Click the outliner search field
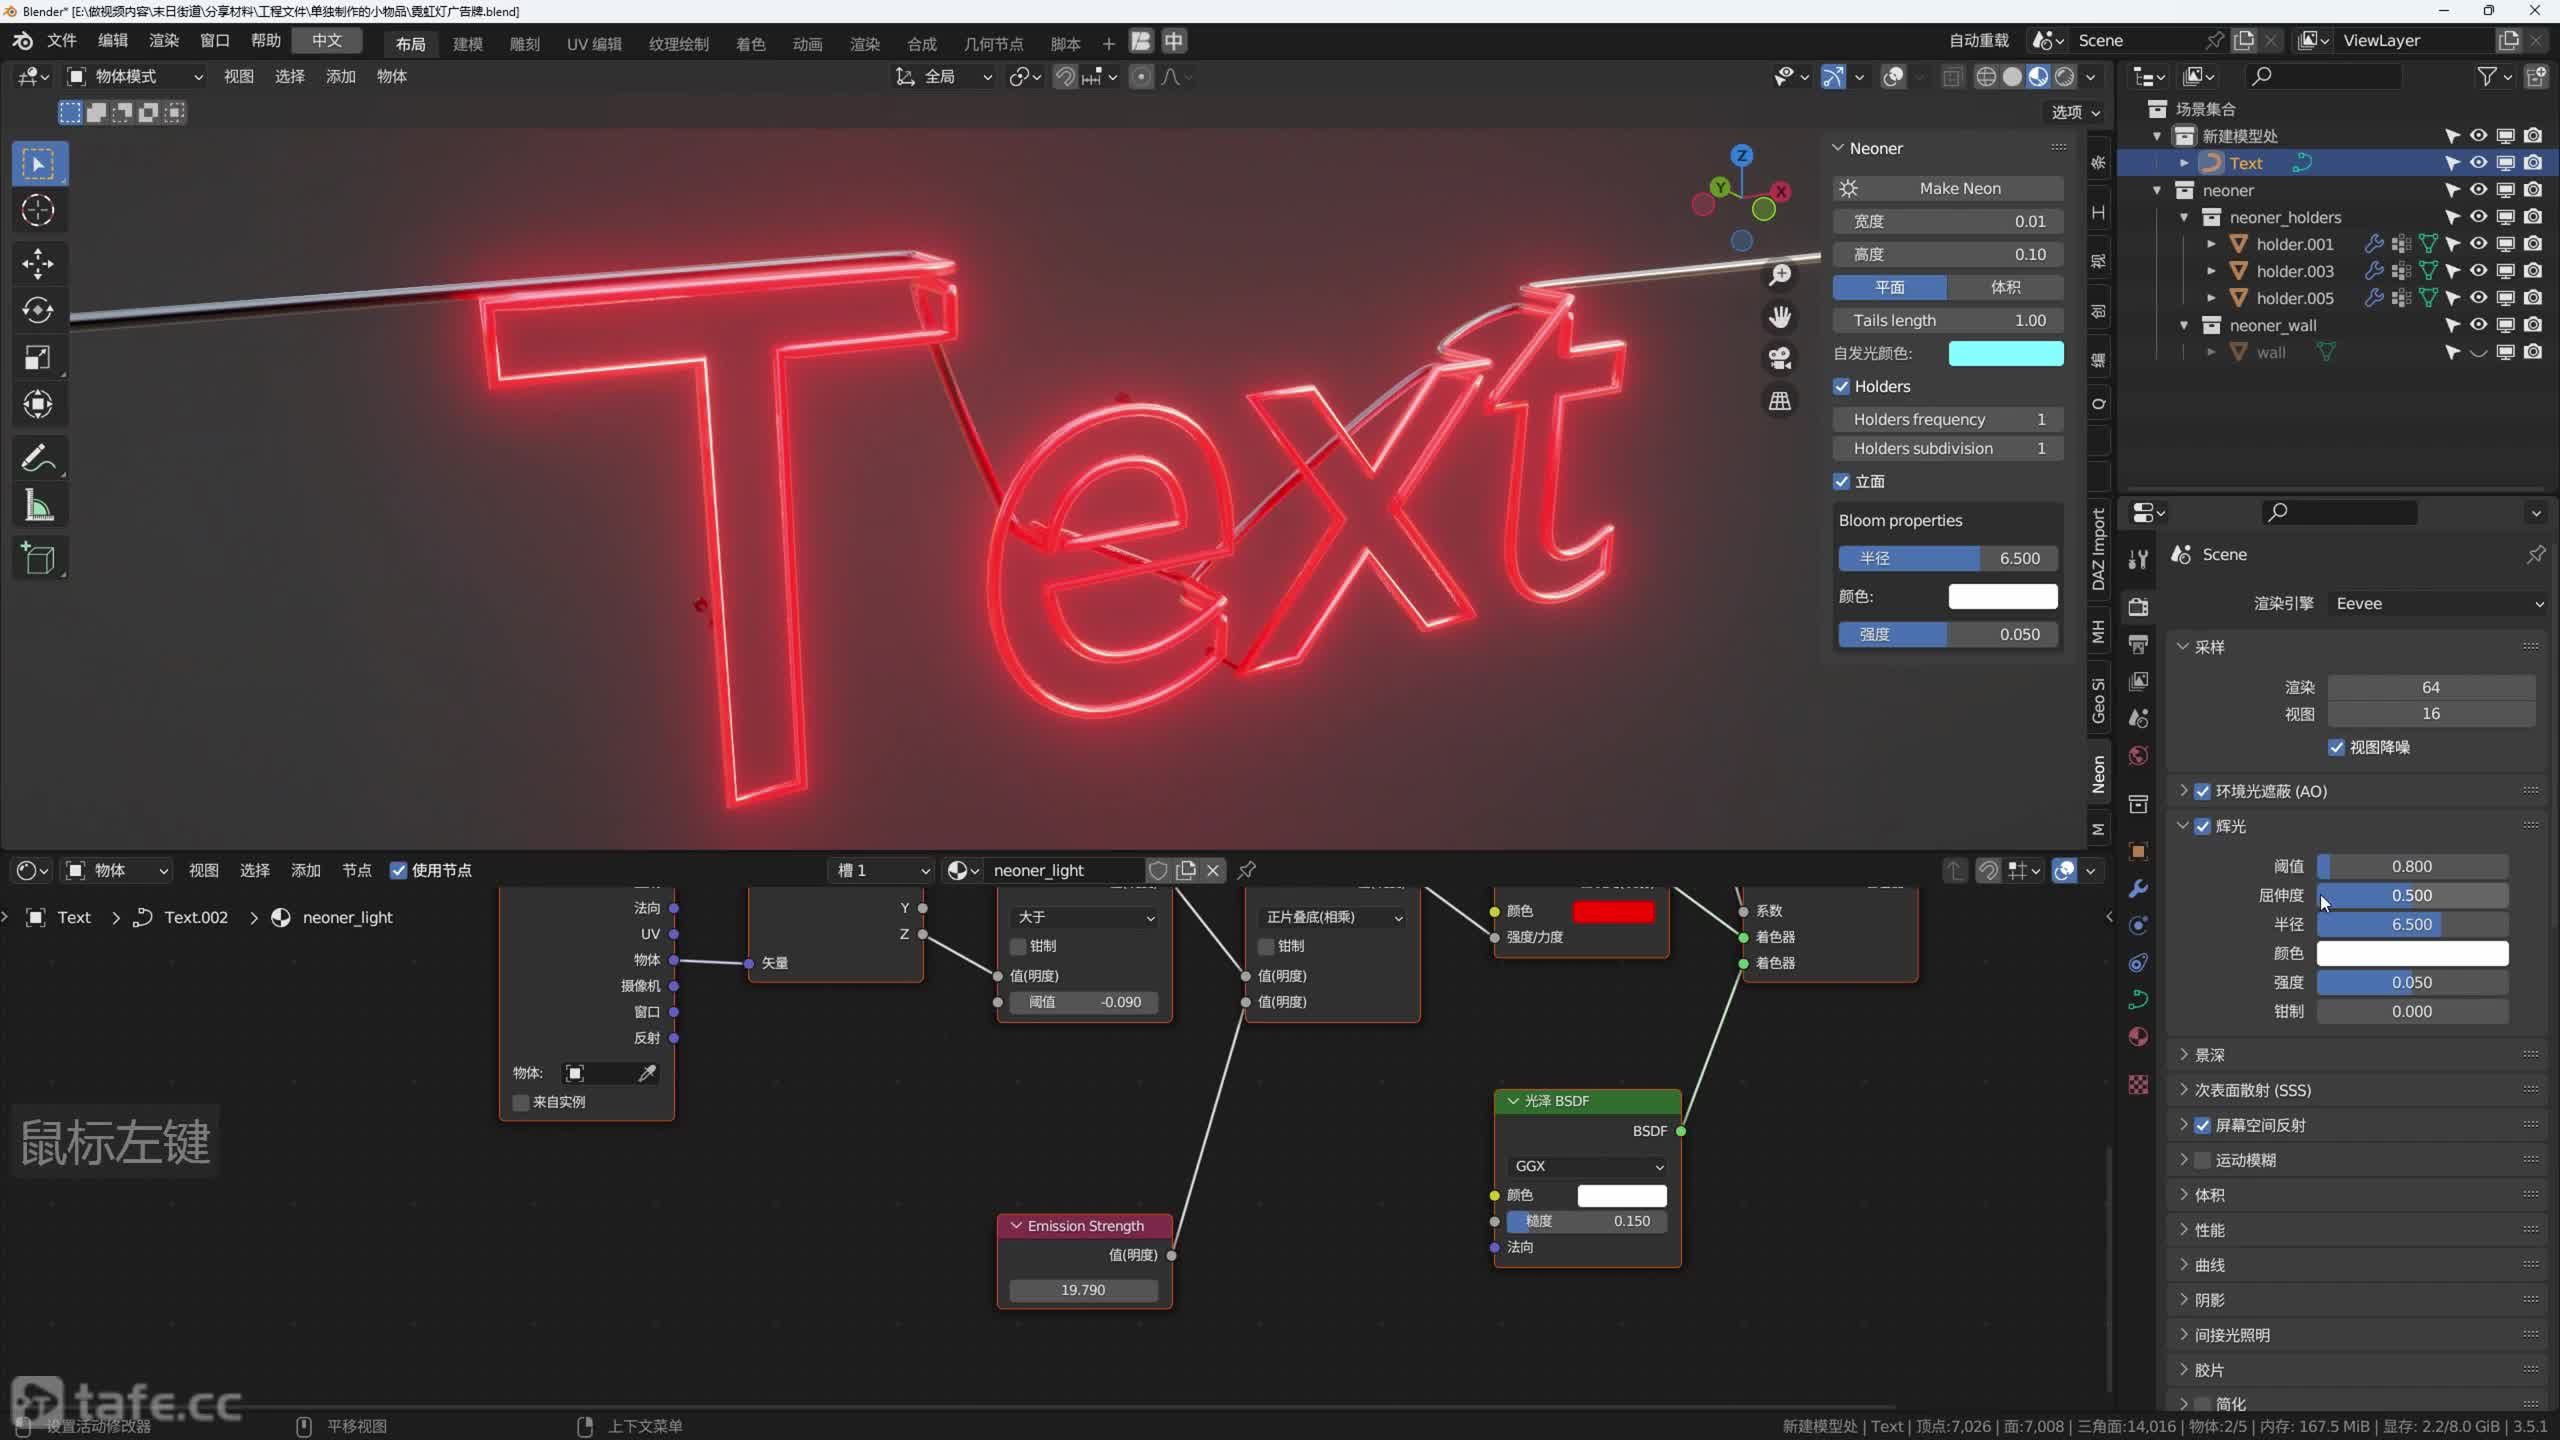Viewport: 2560px width, 1440px height. coord(2322,76)
